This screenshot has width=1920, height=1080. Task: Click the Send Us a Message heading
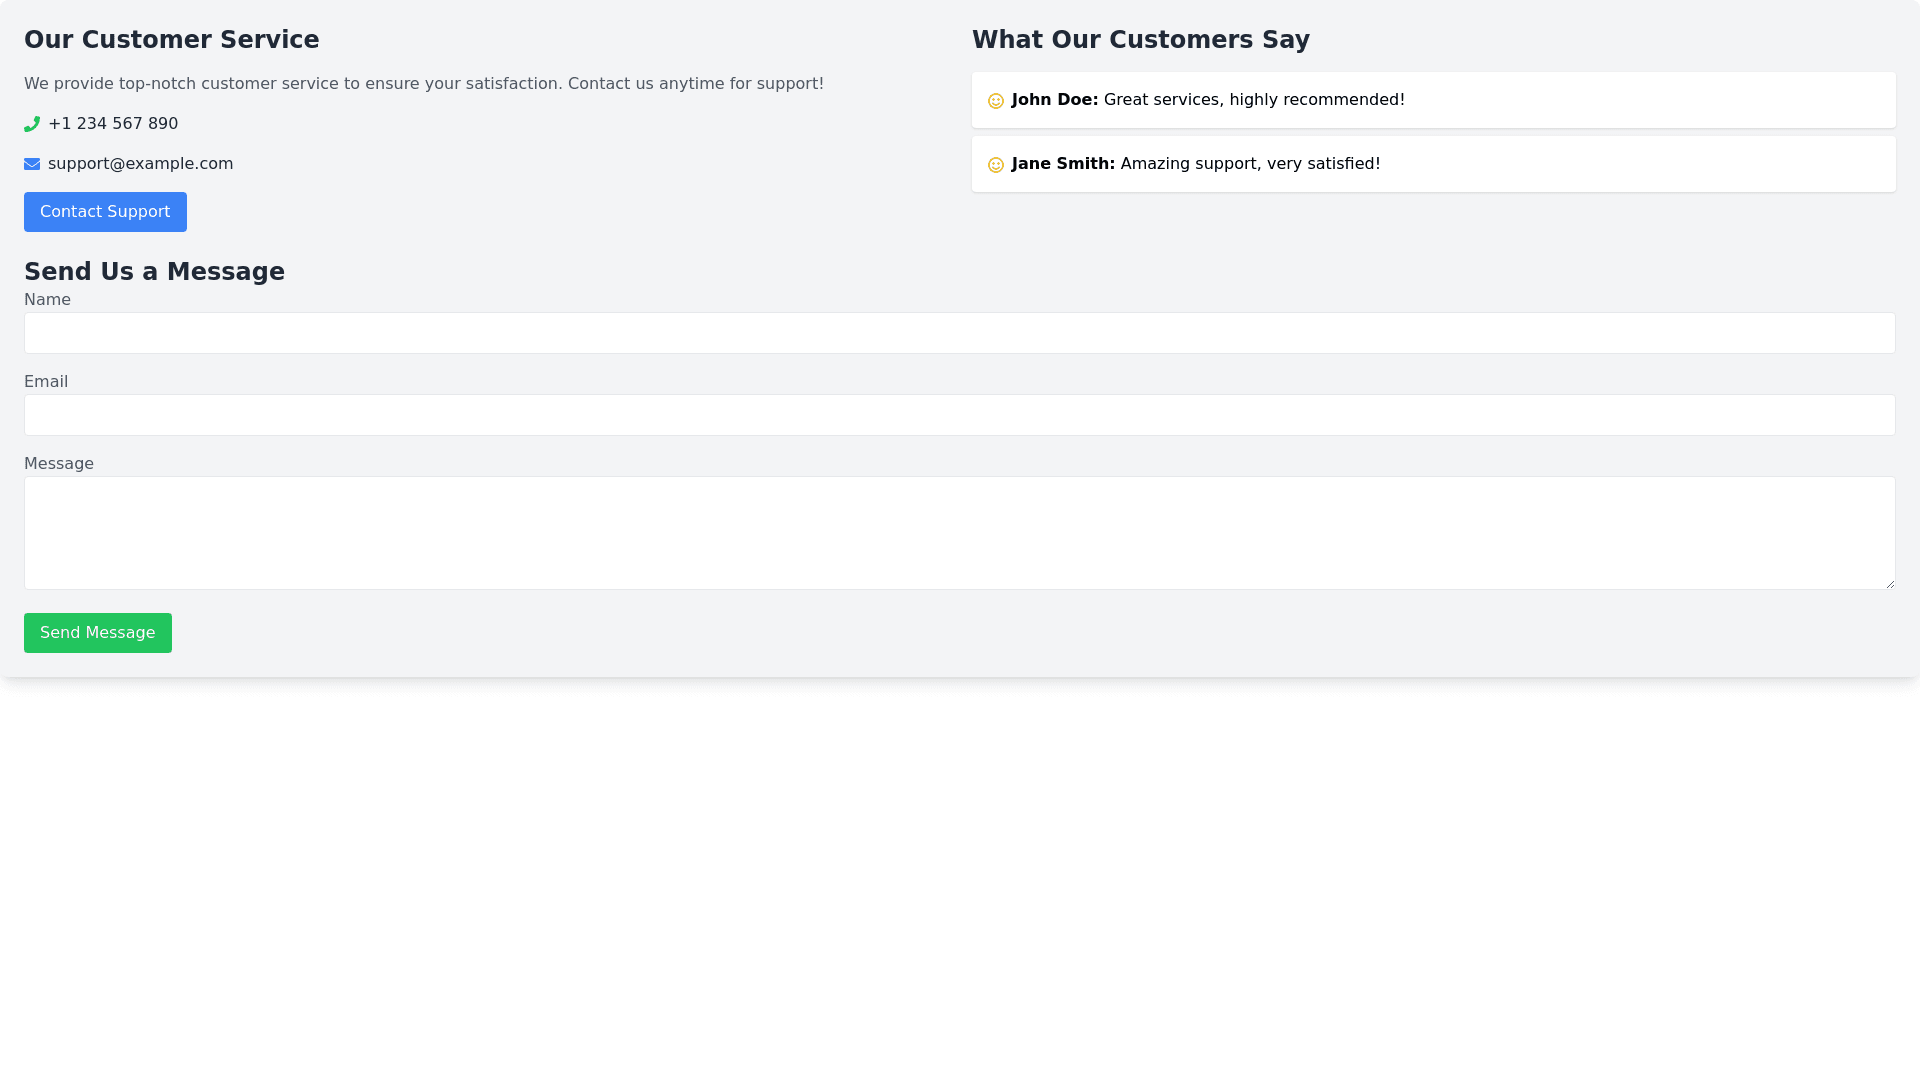154,272
